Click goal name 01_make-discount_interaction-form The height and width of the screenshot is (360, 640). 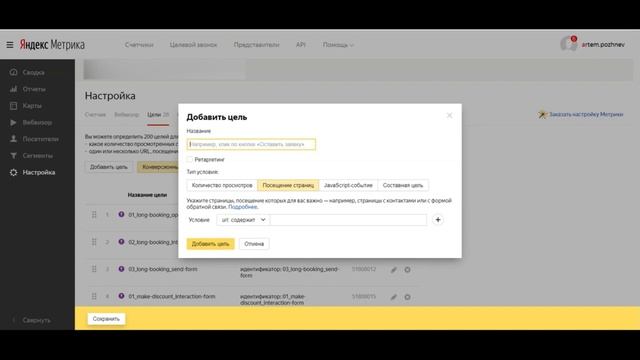click(x=172, y=296)
